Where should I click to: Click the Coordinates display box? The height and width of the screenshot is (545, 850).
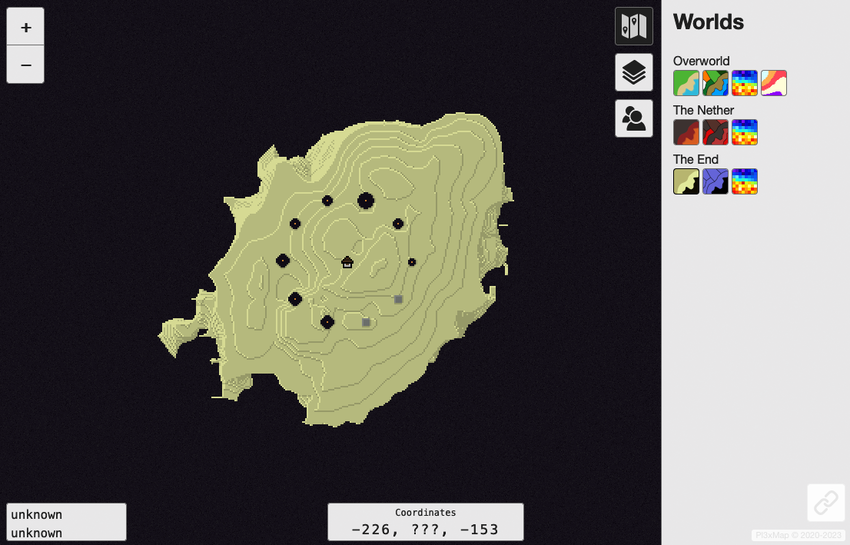tap(425, 522)
